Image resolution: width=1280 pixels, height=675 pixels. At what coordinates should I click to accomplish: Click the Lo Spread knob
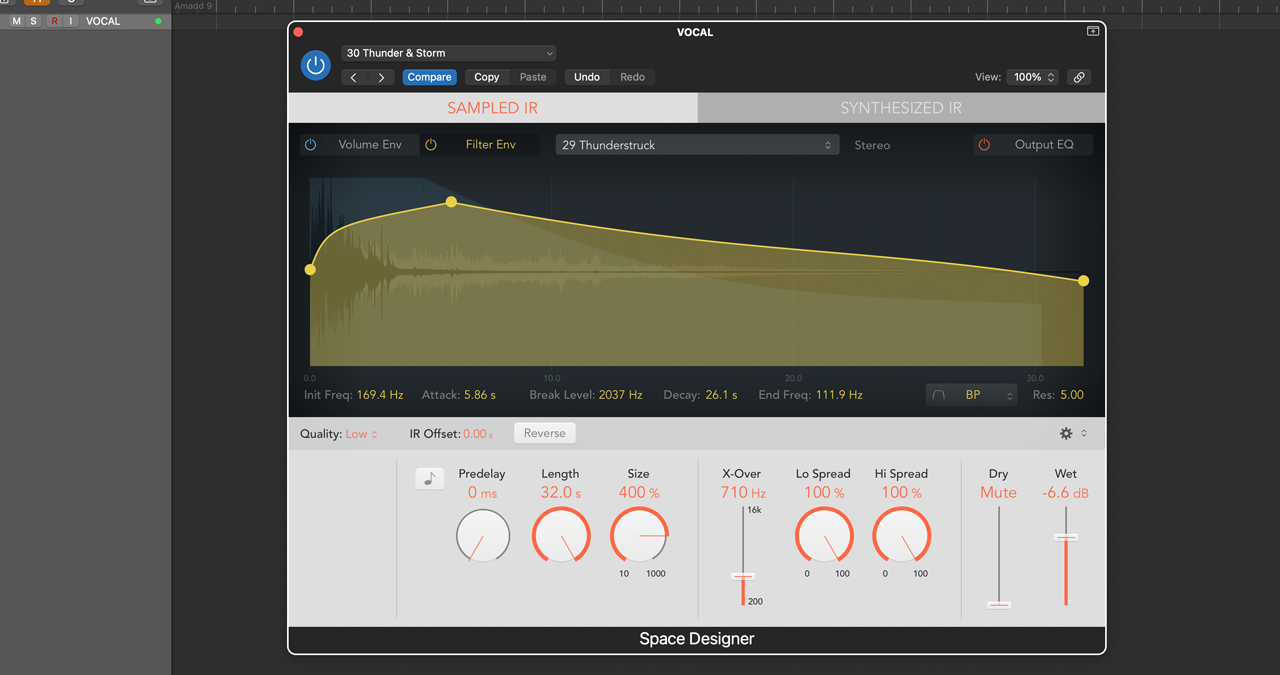pos(824,535)
